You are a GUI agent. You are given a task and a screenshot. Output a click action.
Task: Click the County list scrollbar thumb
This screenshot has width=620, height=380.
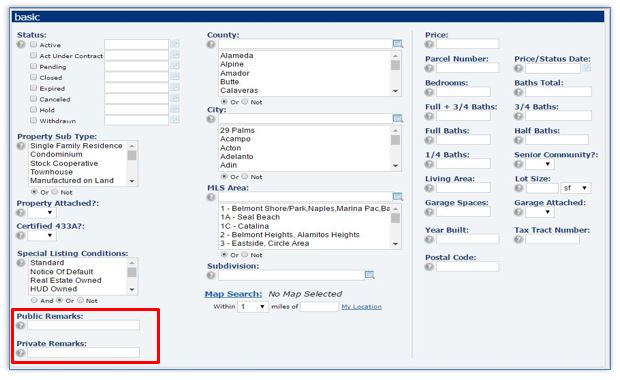click(395, 65)
